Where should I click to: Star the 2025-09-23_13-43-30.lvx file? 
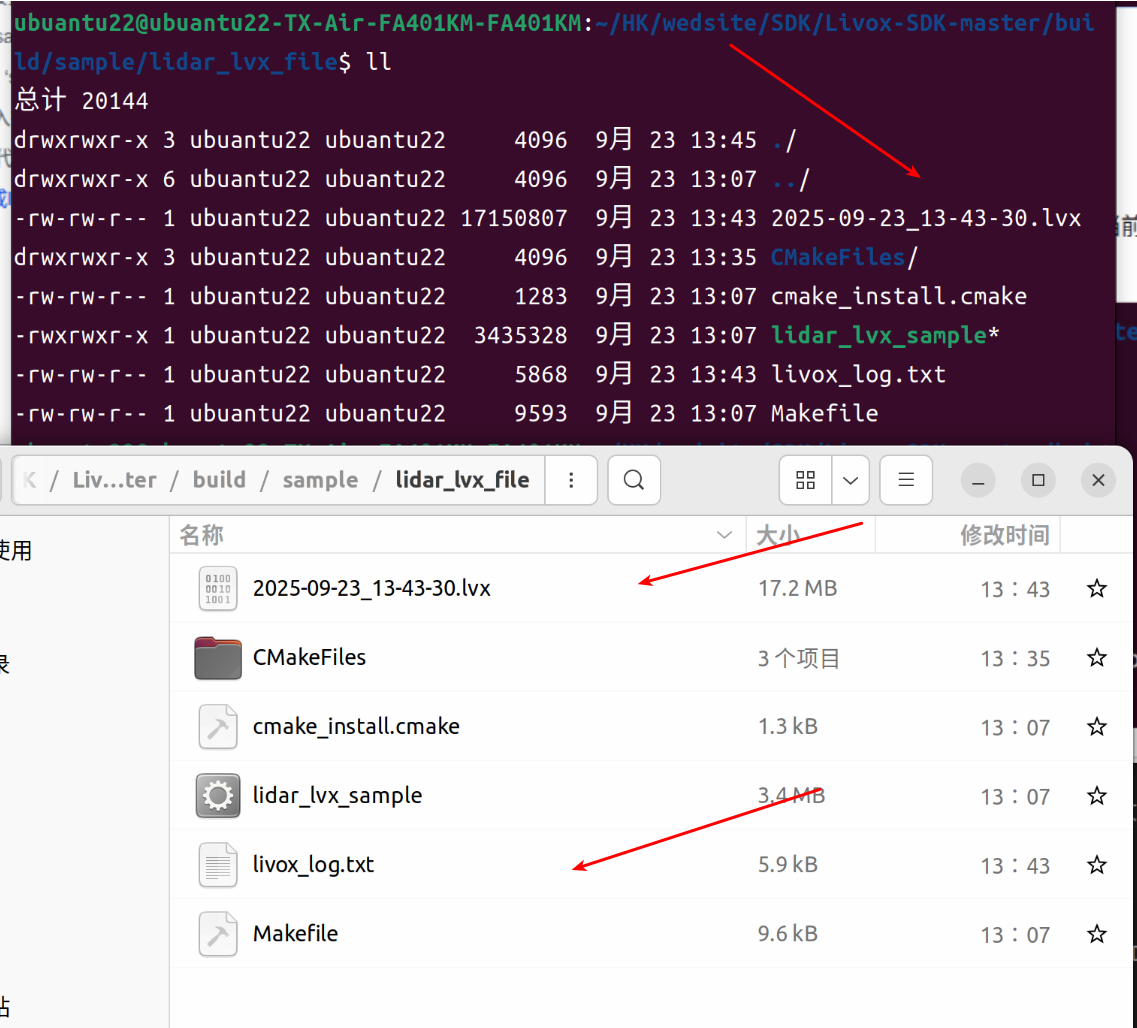(x=1096, y=588)
